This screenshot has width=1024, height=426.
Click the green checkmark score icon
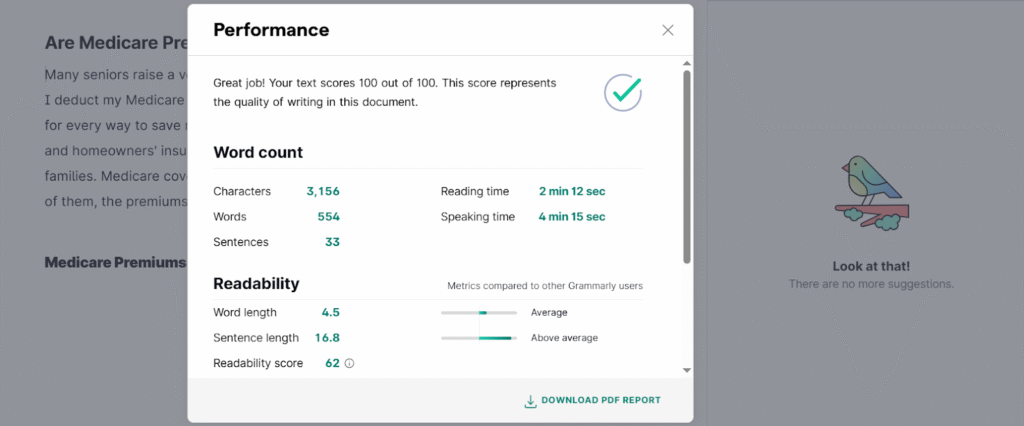point(623,92)
